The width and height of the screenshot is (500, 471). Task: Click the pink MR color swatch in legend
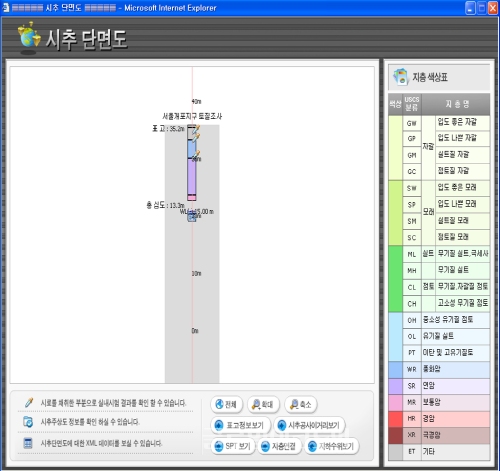[x=395, y=402]
